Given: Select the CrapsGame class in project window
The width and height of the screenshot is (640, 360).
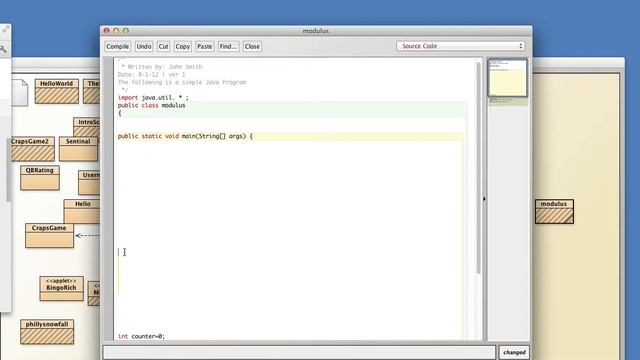Looking at the screenshot, I should point(49,236).
